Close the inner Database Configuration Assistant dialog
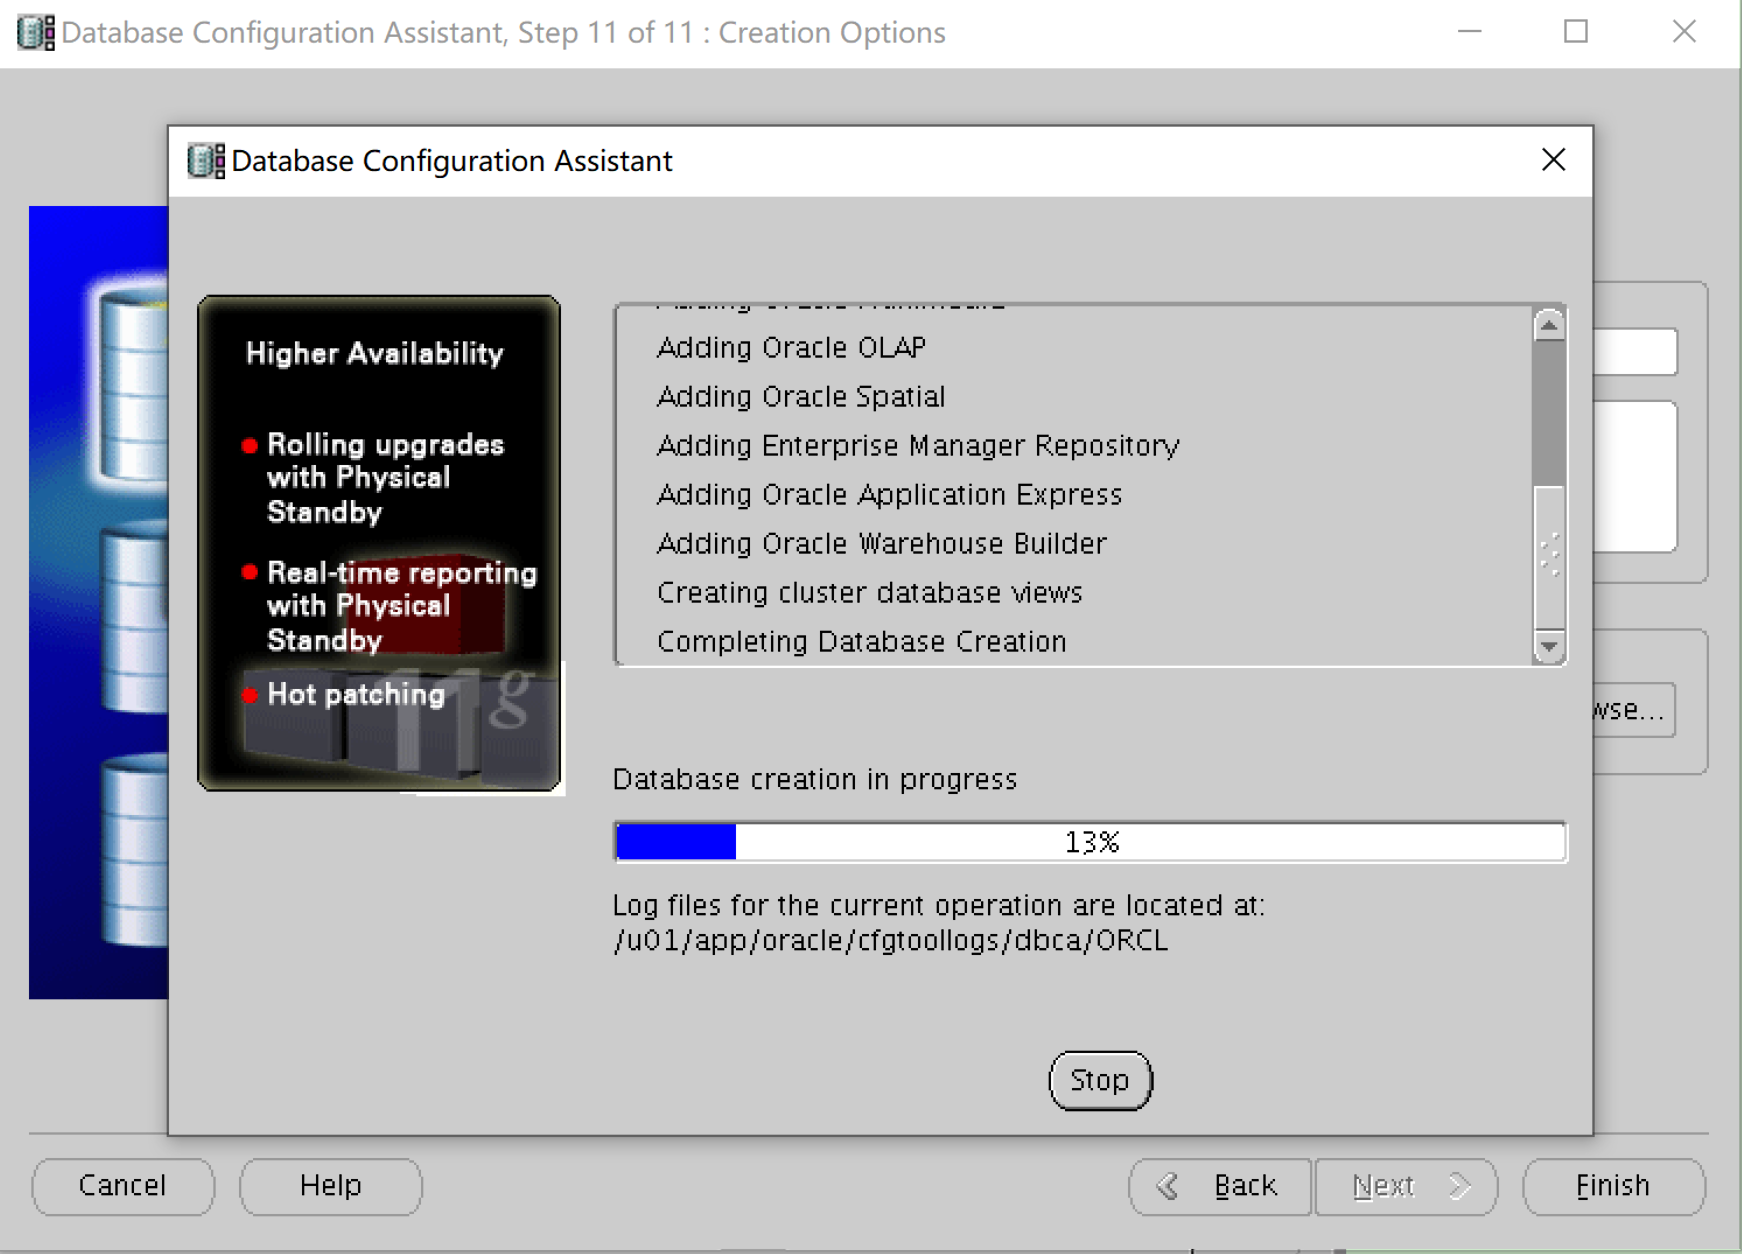1742x1254 pixels. click(1553, 160)
